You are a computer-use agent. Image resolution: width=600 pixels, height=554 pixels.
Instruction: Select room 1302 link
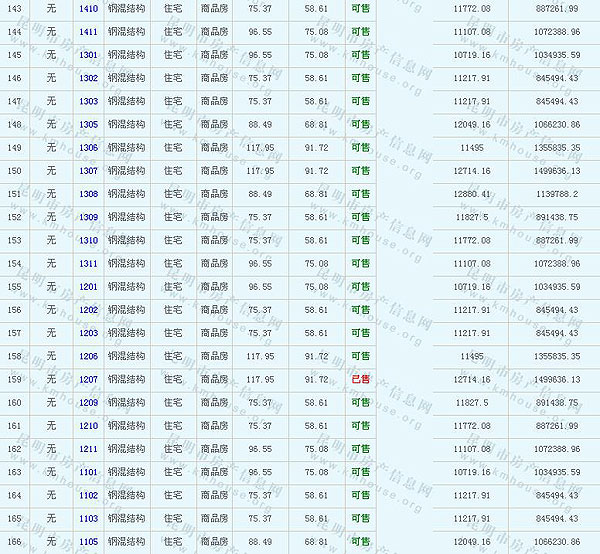pos(88,77)
